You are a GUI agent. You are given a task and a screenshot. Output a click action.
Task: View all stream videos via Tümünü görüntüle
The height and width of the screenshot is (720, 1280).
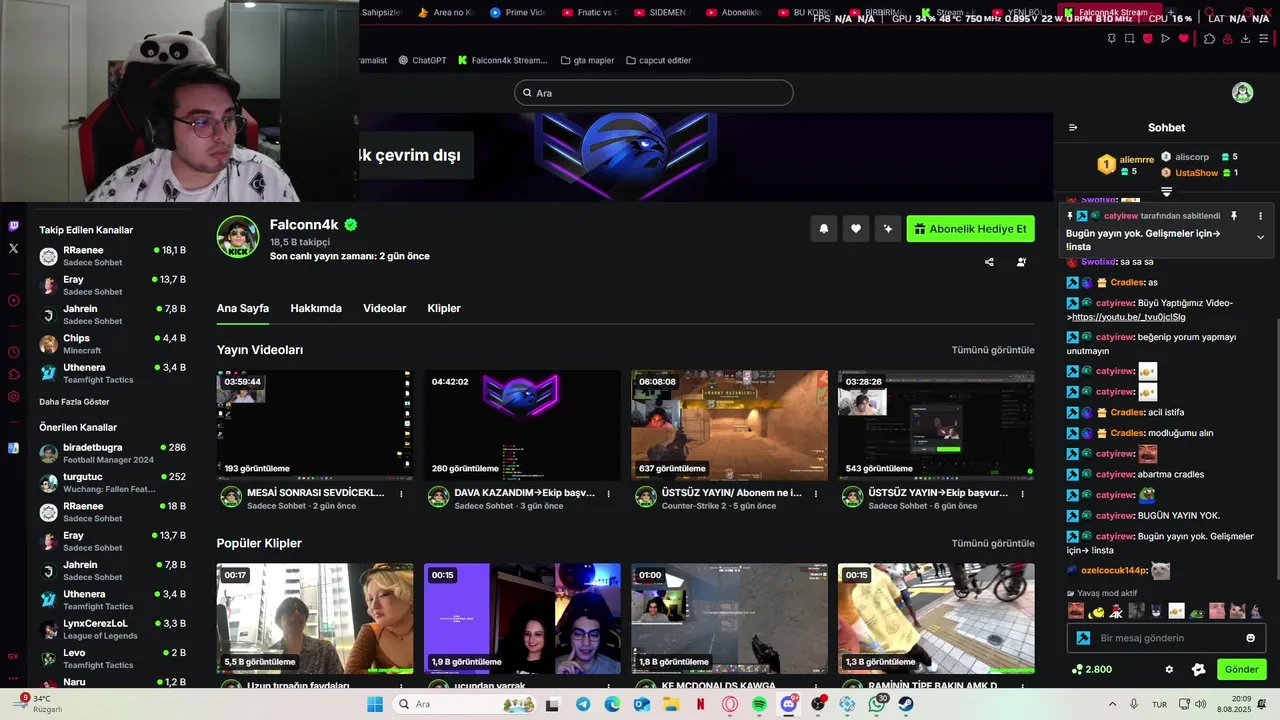993,350
